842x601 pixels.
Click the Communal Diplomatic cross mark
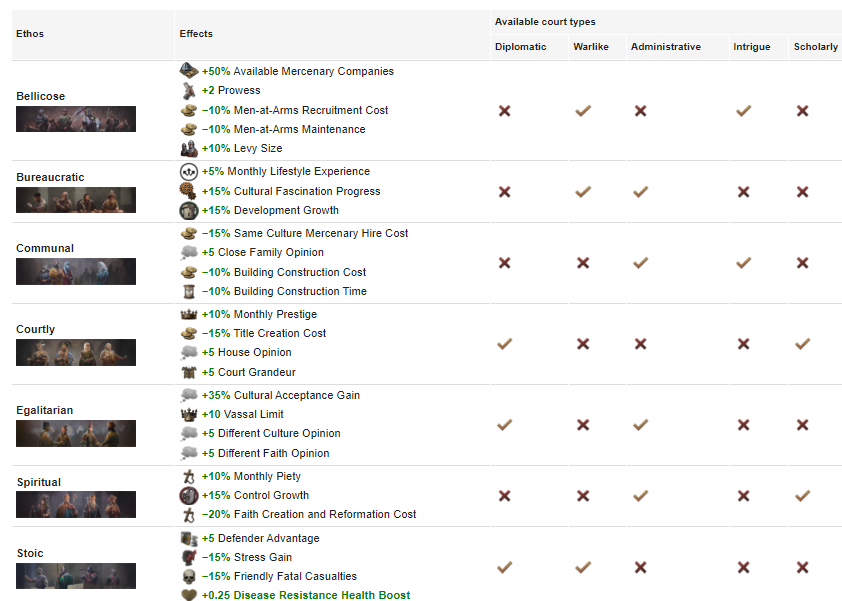pyautogui.click(x=504, y=263)
